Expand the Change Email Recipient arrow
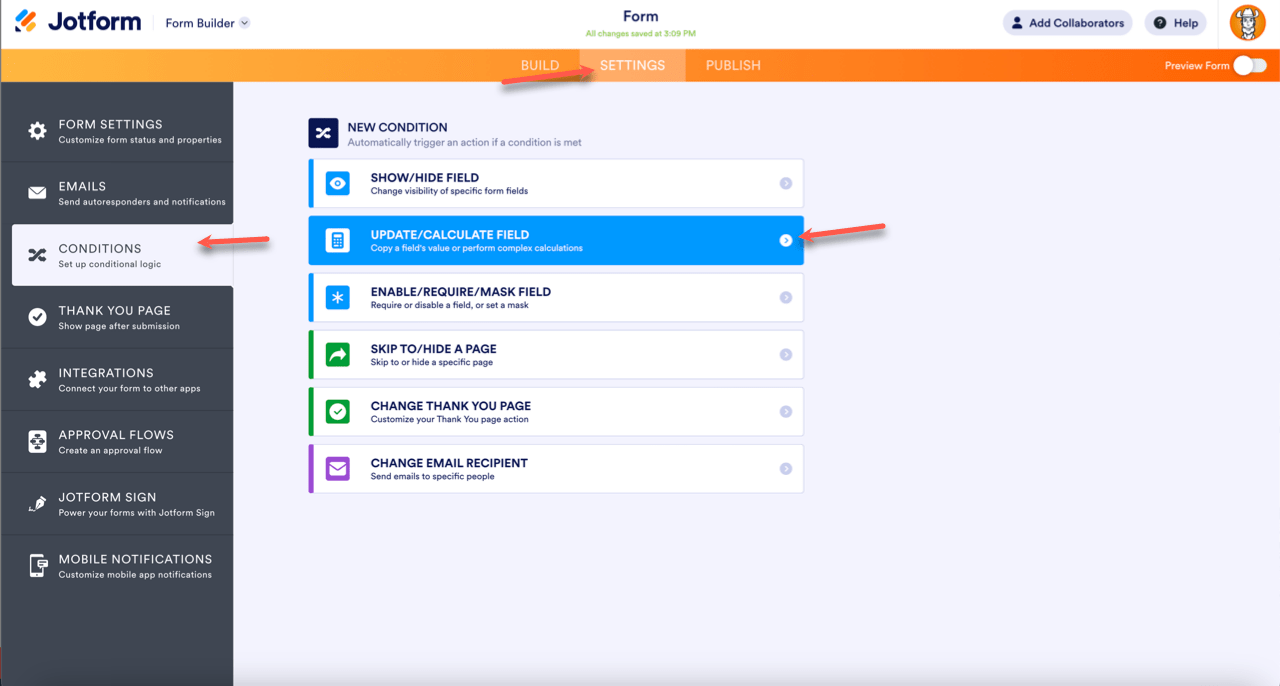 click(x=786, y=468)
